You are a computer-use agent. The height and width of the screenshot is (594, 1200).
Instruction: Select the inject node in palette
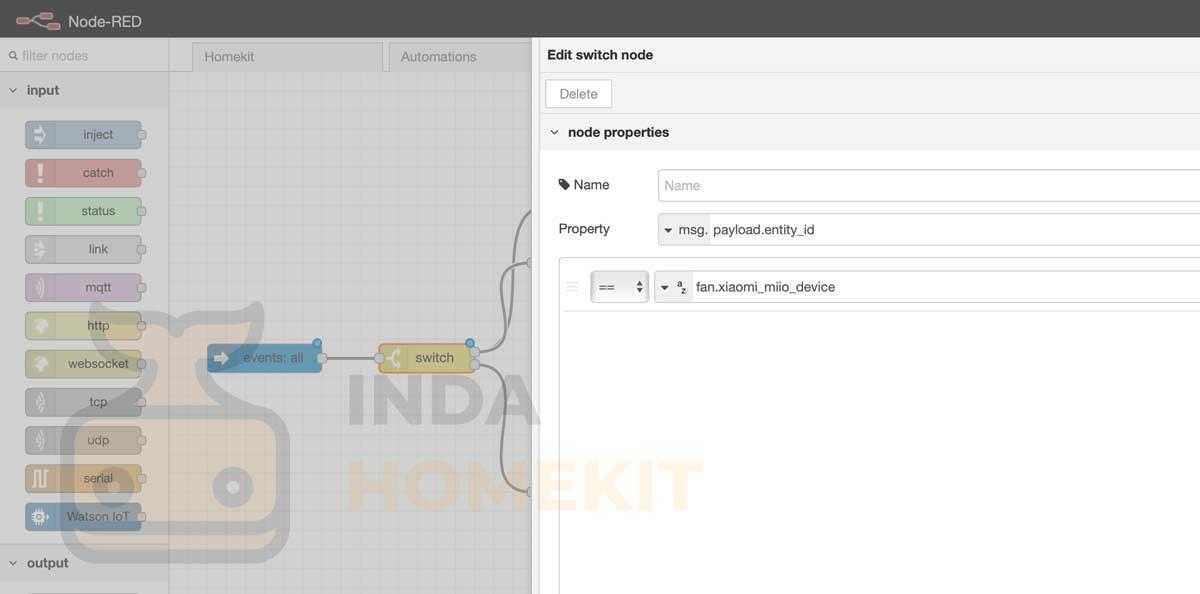point(84,135)
